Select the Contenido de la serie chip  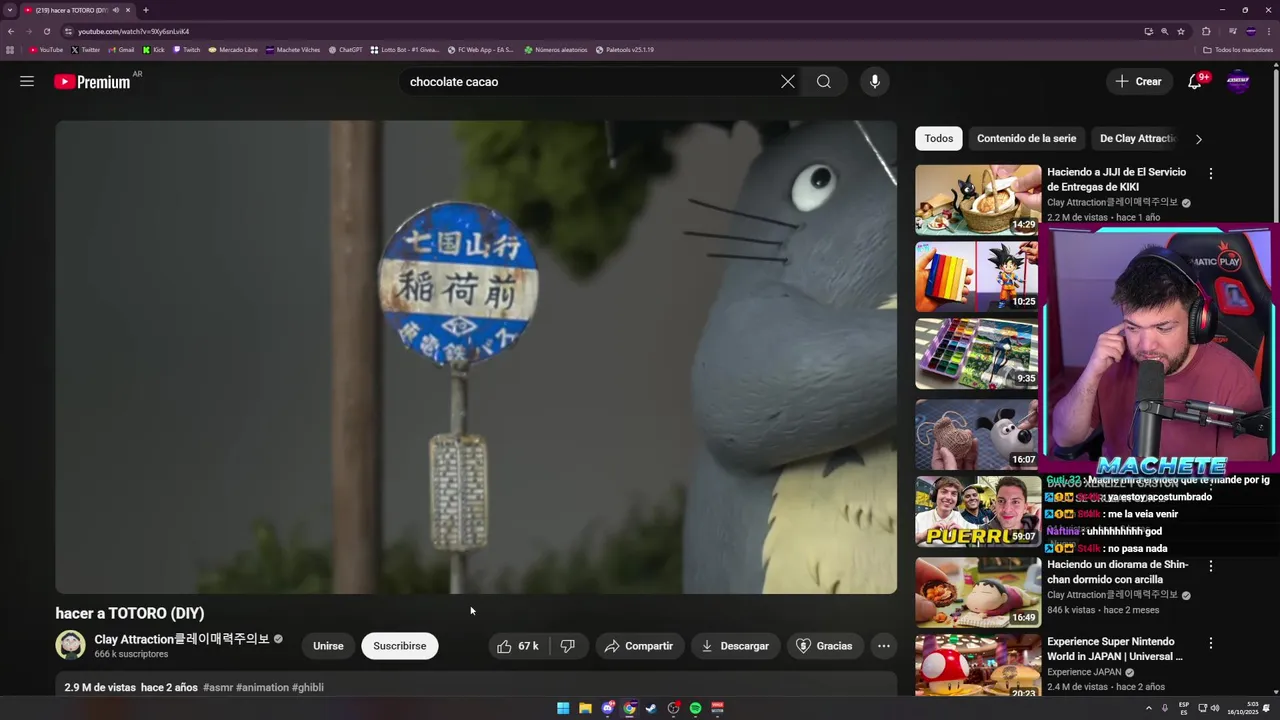[x=1026, y=139]
